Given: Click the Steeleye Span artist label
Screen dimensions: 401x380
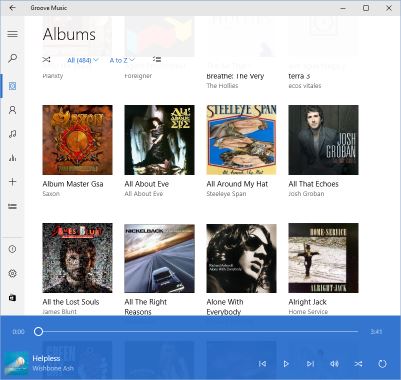Looking at the screenshot, I should click(226, 194).
